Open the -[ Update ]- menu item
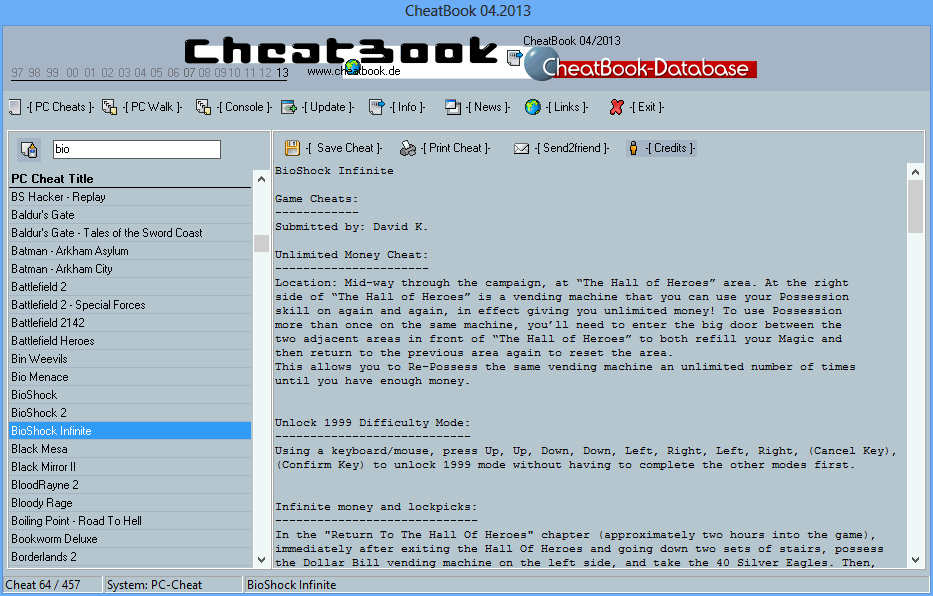933x596 pixels. click(328, 107)
